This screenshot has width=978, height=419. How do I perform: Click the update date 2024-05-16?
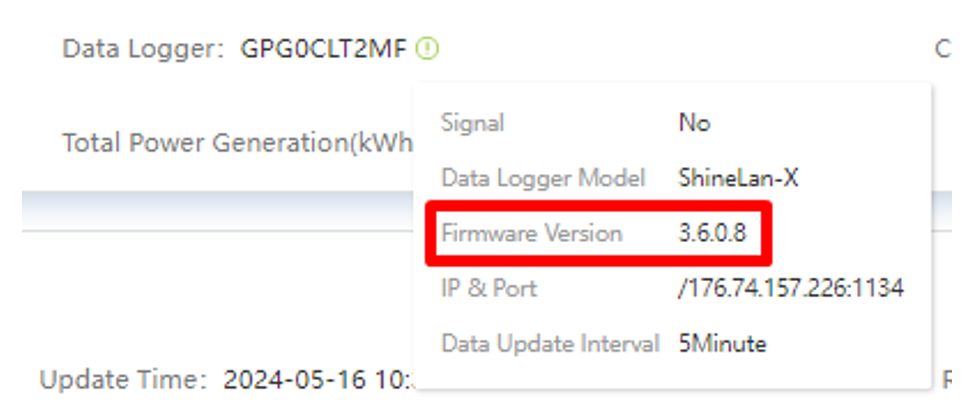coord(294,379)
